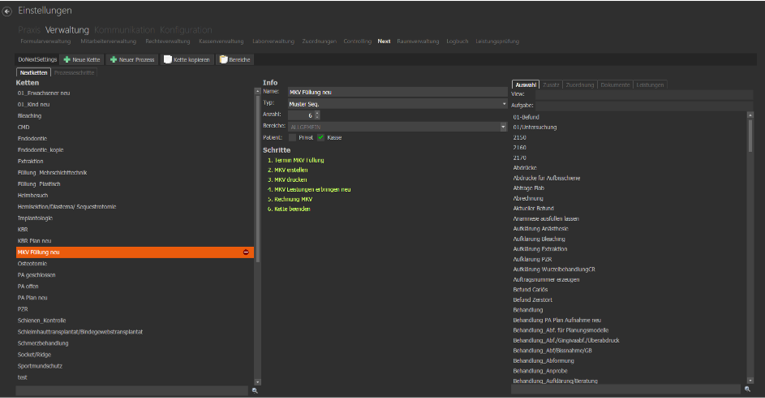Open Formularverwaltung submenu

(46, 41)
